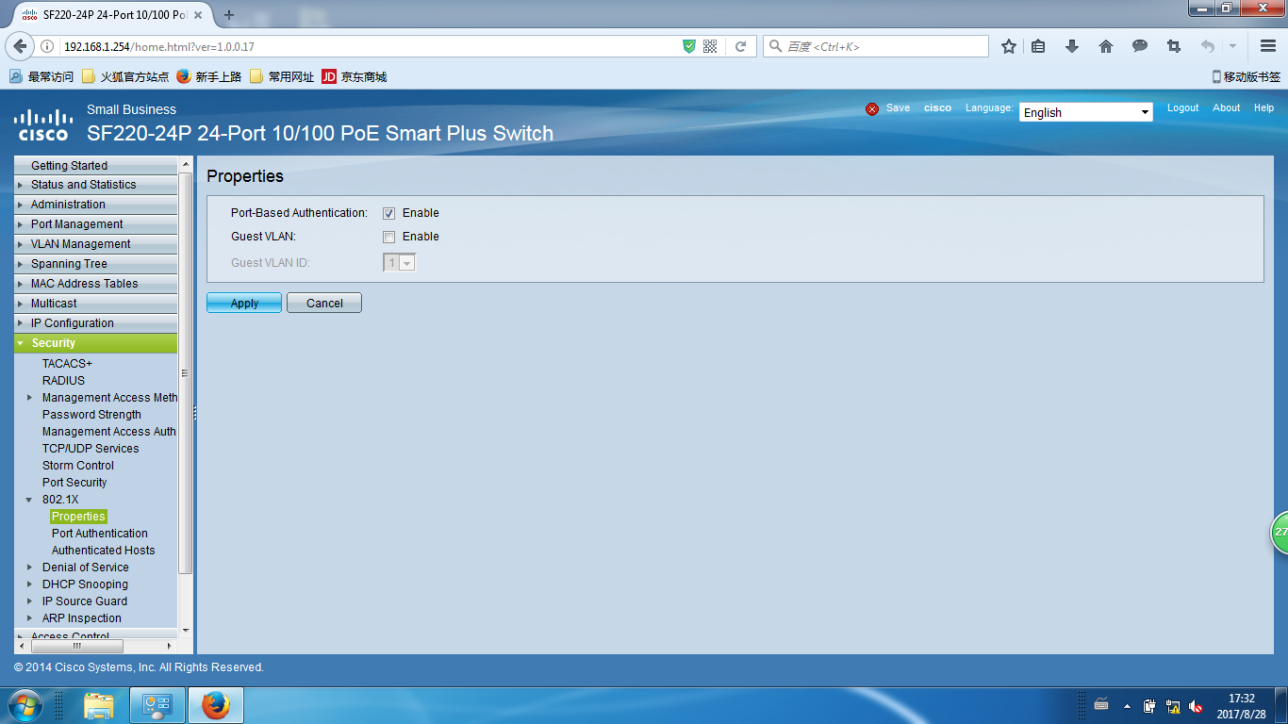
Task: Open Windows Explorer from the taskbar
Action: click(x=98, y=705)
